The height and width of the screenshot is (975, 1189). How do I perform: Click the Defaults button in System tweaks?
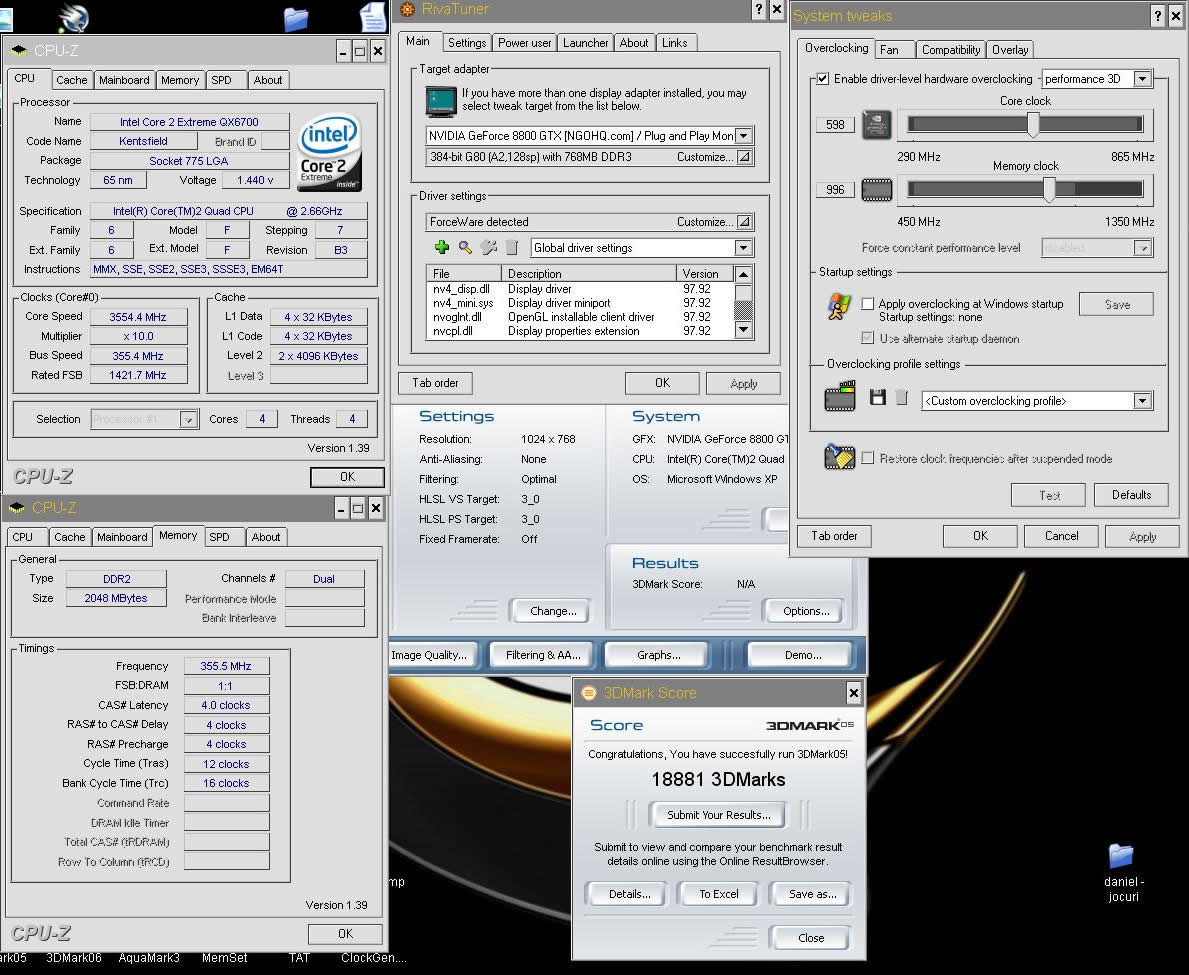pos(1131,495)
